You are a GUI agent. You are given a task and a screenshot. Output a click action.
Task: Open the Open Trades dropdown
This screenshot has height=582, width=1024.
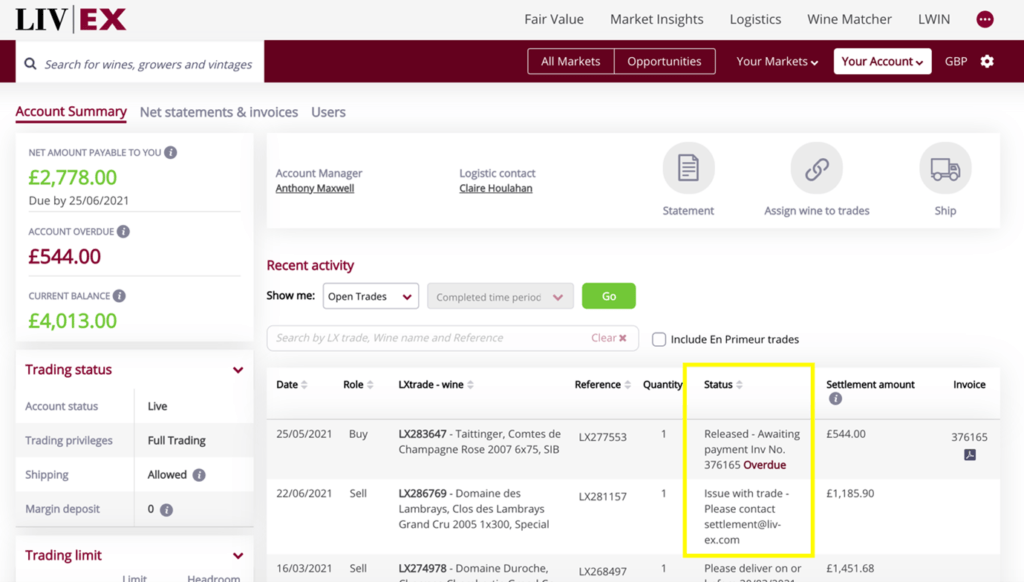(x=370, y=296)
